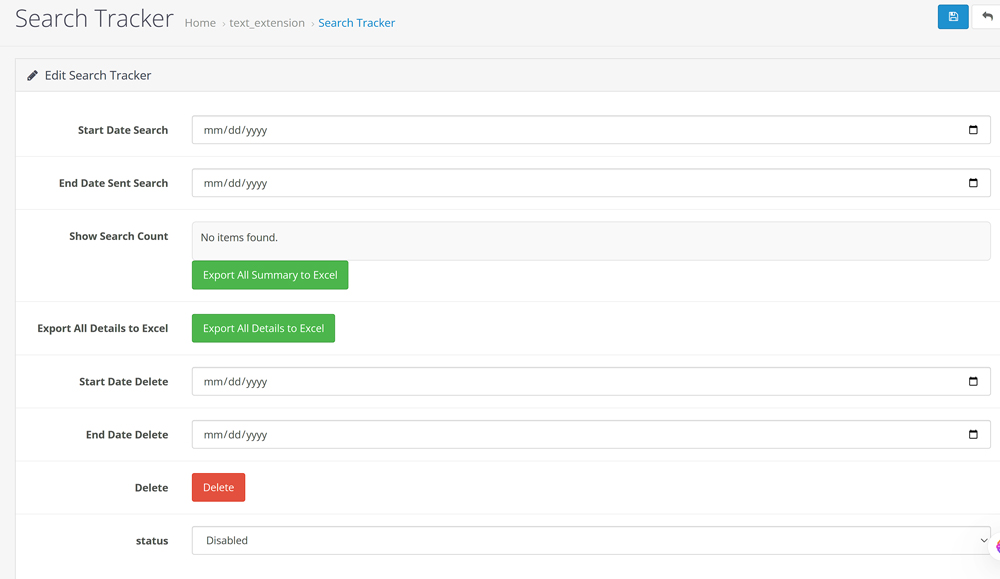Viewport: 1000px width, 579px height.
Task: Click the blue save icon button
Action: tap(953, 17)
